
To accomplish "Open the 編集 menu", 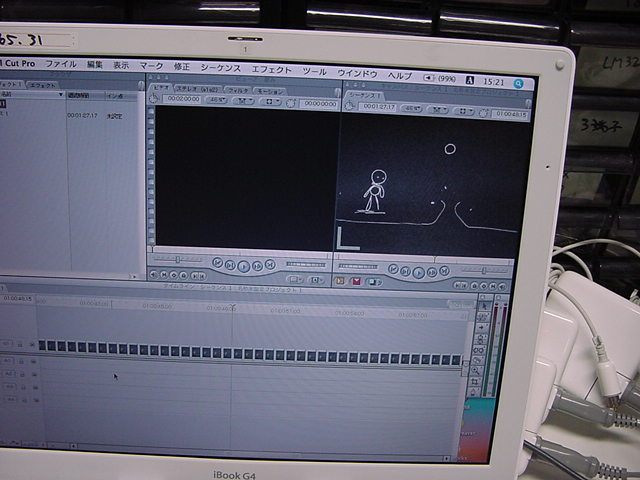I will (94, 64).
